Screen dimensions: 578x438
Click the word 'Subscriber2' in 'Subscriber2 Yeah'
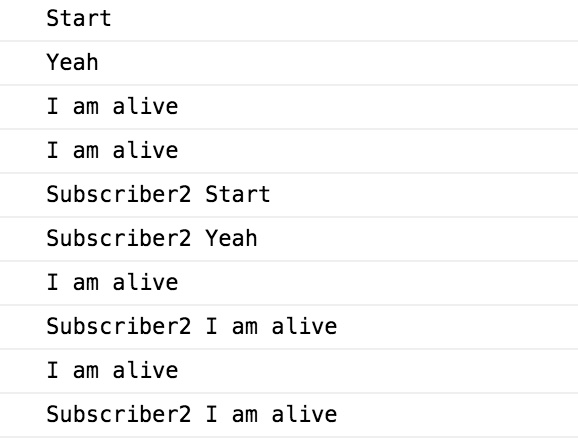pyautogui.click(x=119, y=238)
